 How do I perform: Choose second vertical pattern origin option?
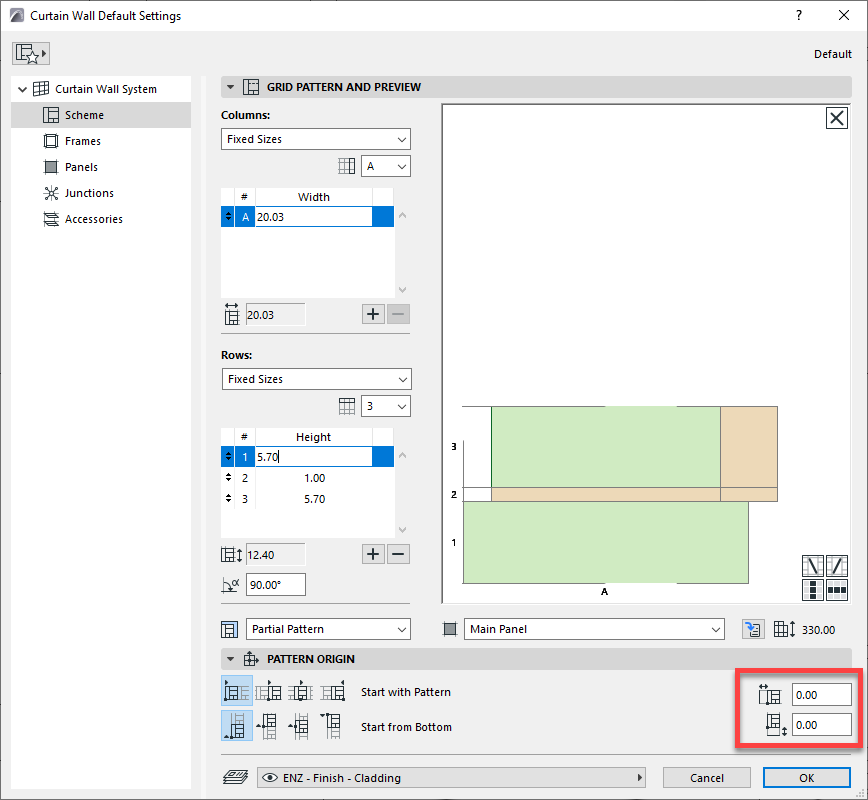[x=268, y=726]
